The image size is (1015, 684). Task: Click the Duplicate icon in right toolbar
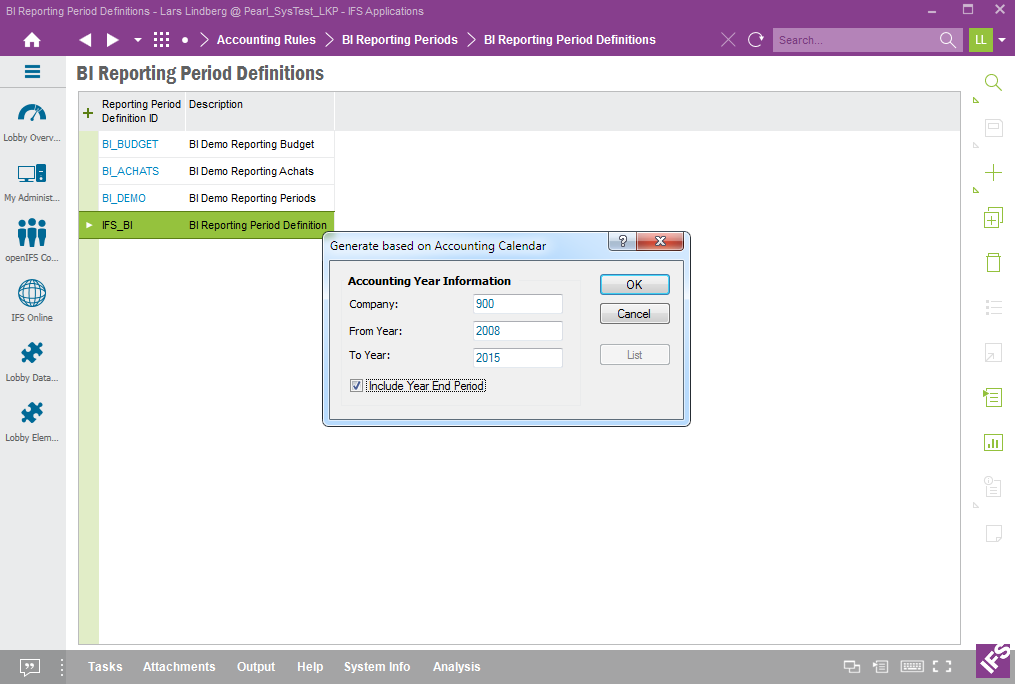(x=993, y=217)
